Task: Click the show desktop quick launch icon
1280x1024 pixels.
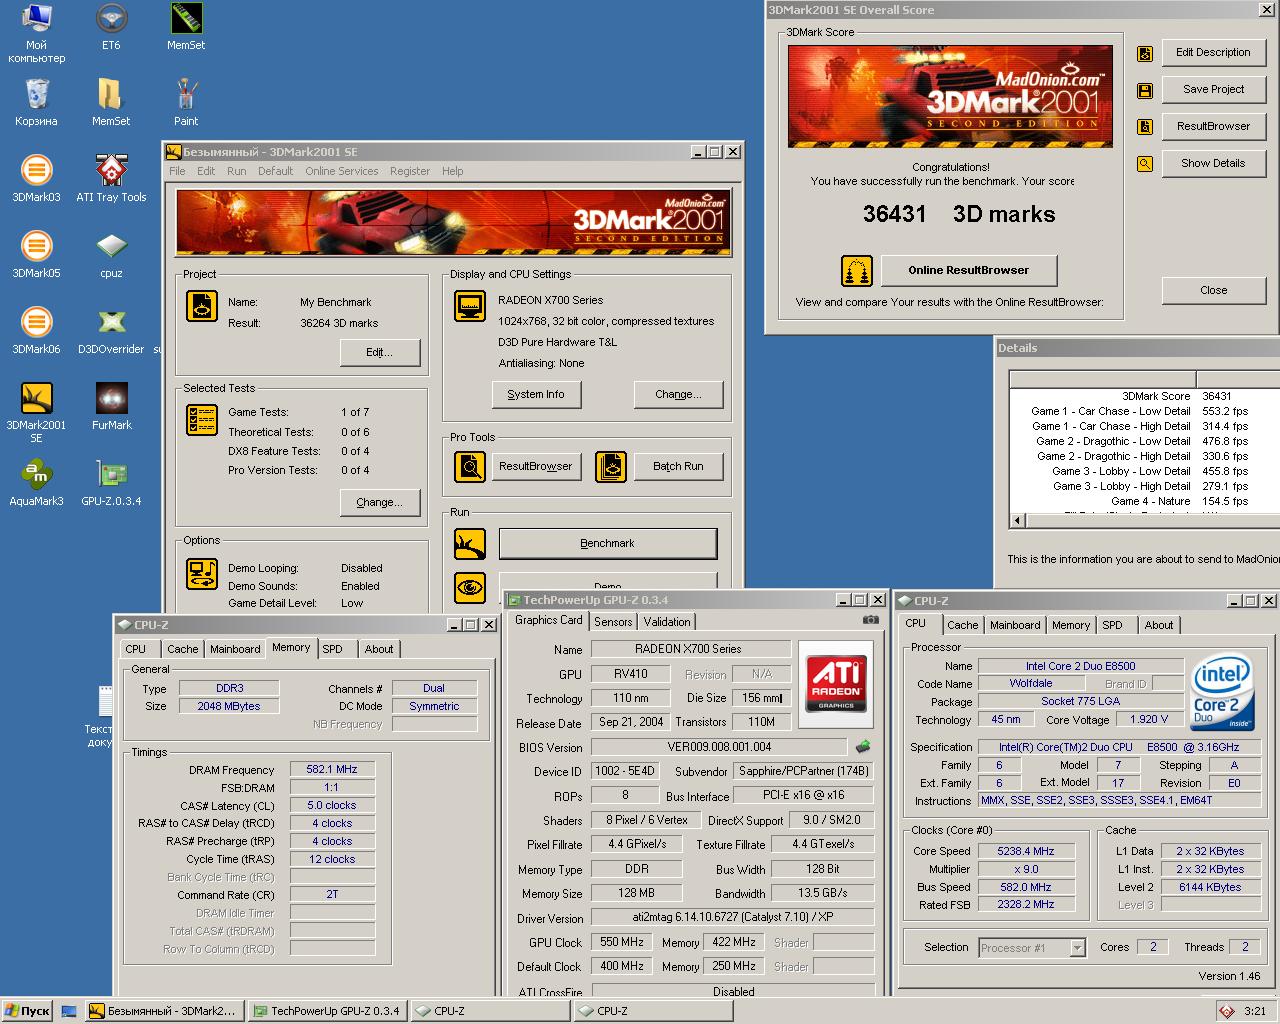Action: pyautogui.click(x=68, y=1011)
